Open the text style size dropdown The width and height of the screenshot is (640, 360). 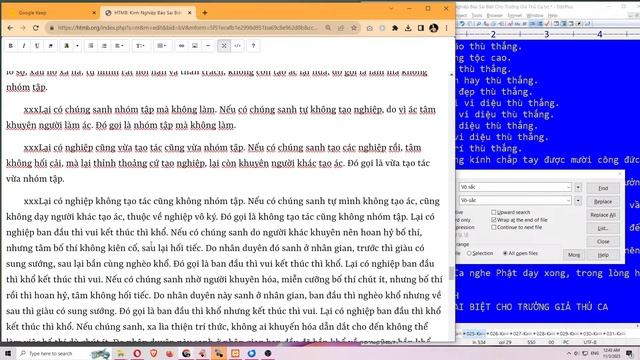140,46
